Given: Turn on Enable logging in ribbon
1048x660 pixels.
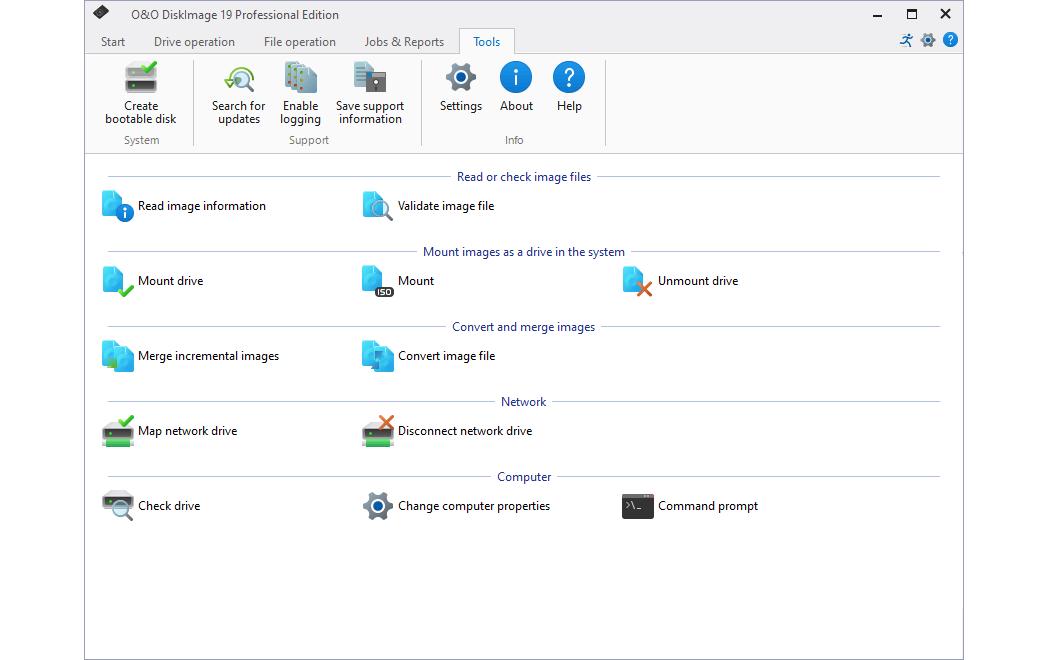Looking at the screenshot, I should (x=300, y=94).
